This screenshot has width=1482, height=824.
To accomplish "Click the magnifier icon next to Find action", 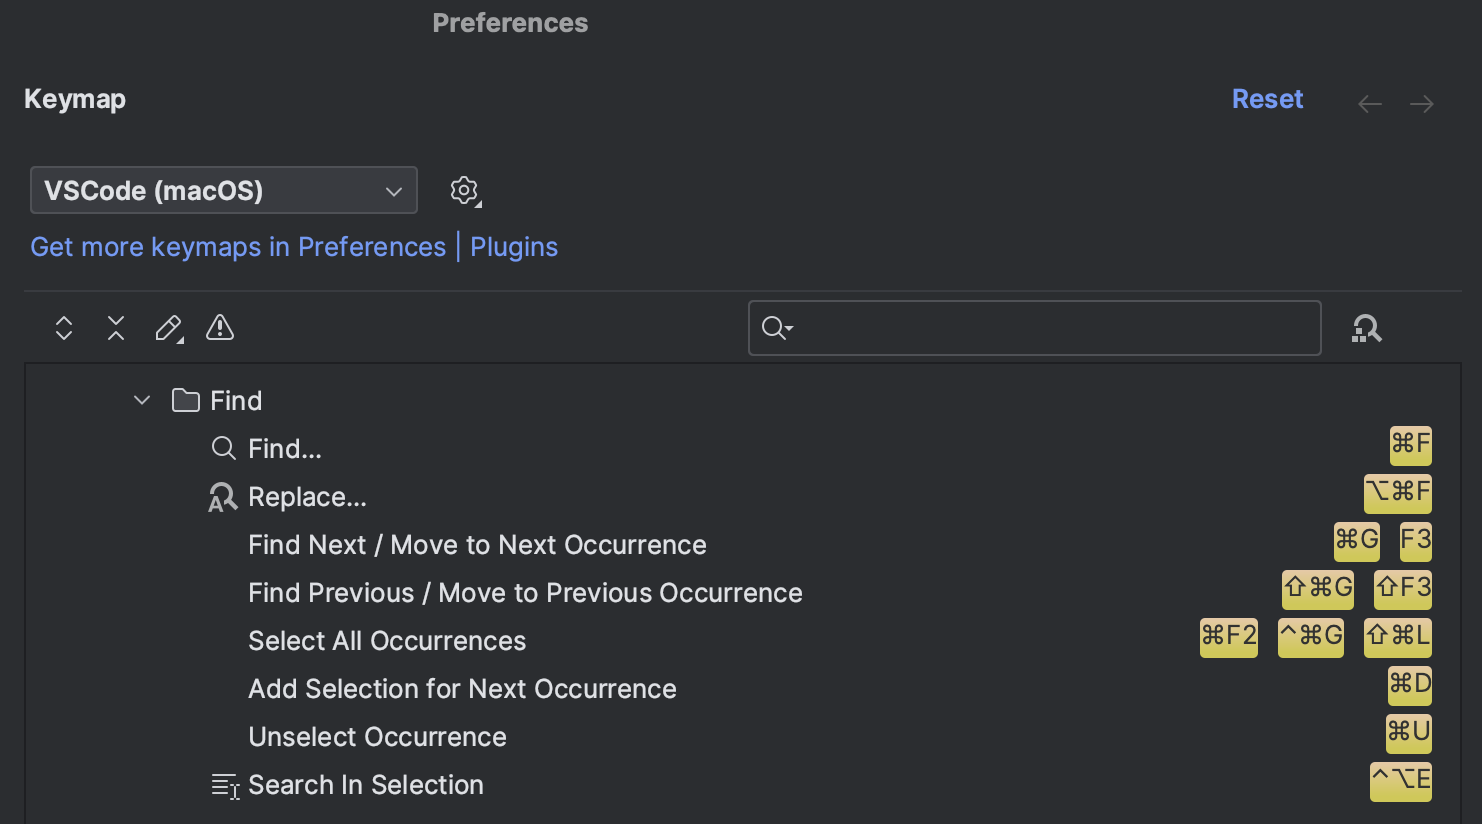I will [x=222, y=448].
